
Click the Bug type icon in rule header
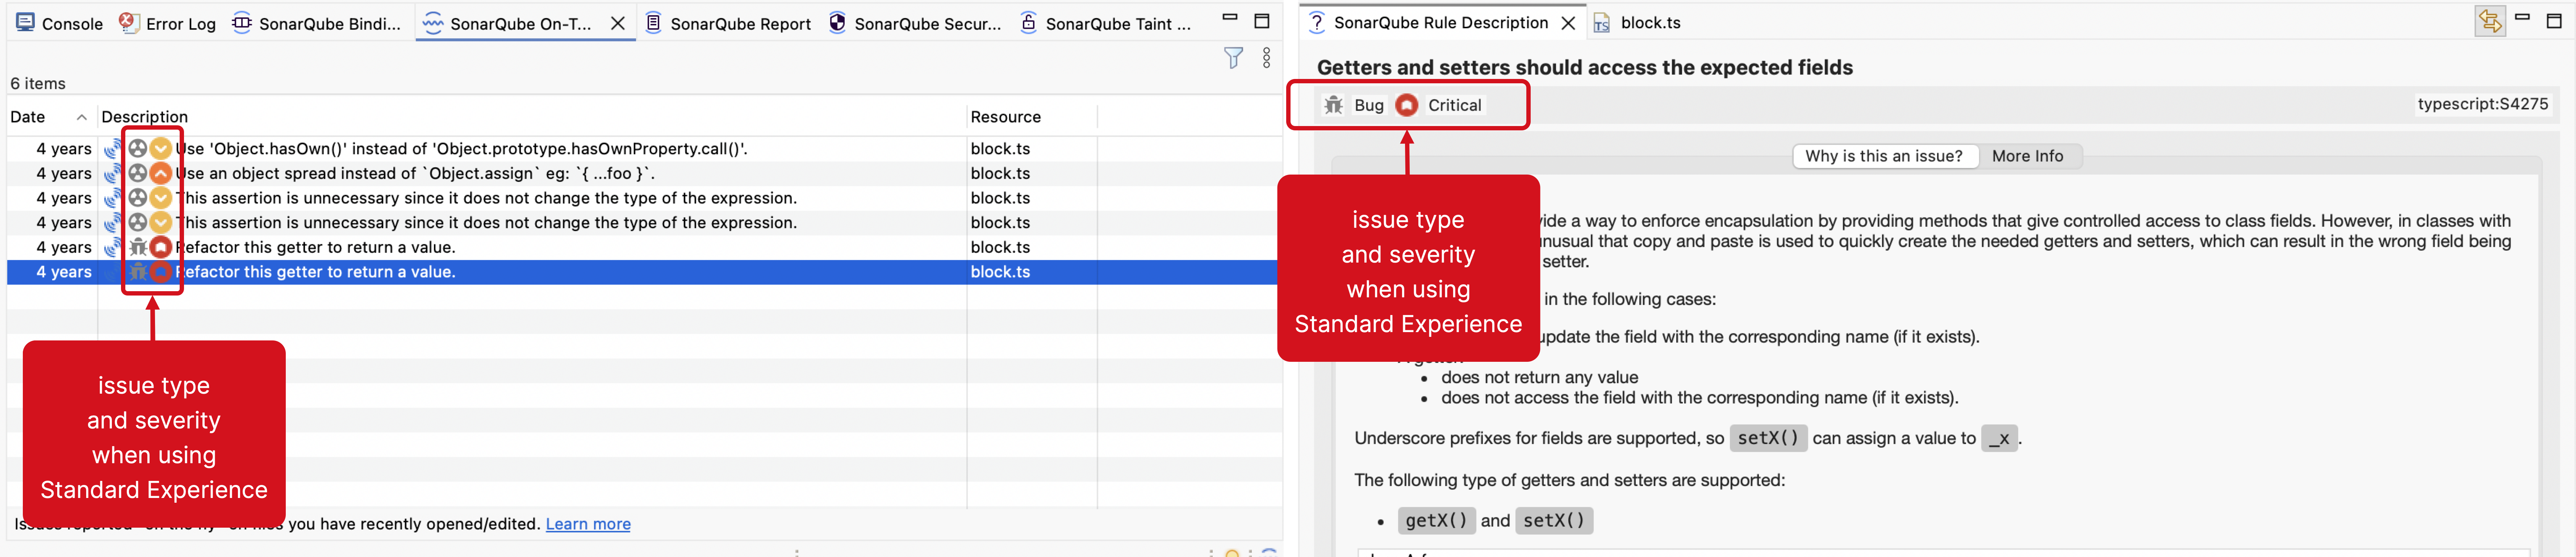click(x=1333, y=105)
